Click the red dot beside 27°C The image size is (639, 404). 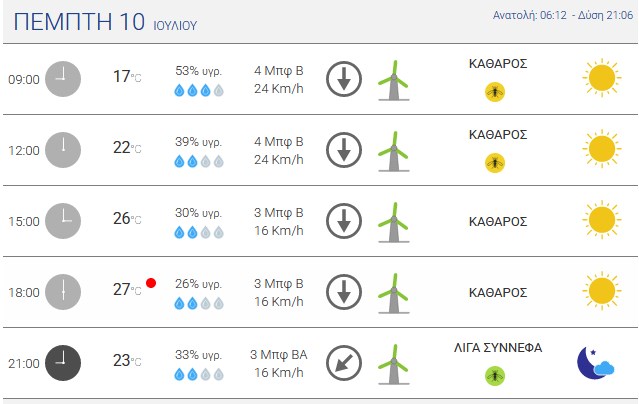[x=151, y=283]
